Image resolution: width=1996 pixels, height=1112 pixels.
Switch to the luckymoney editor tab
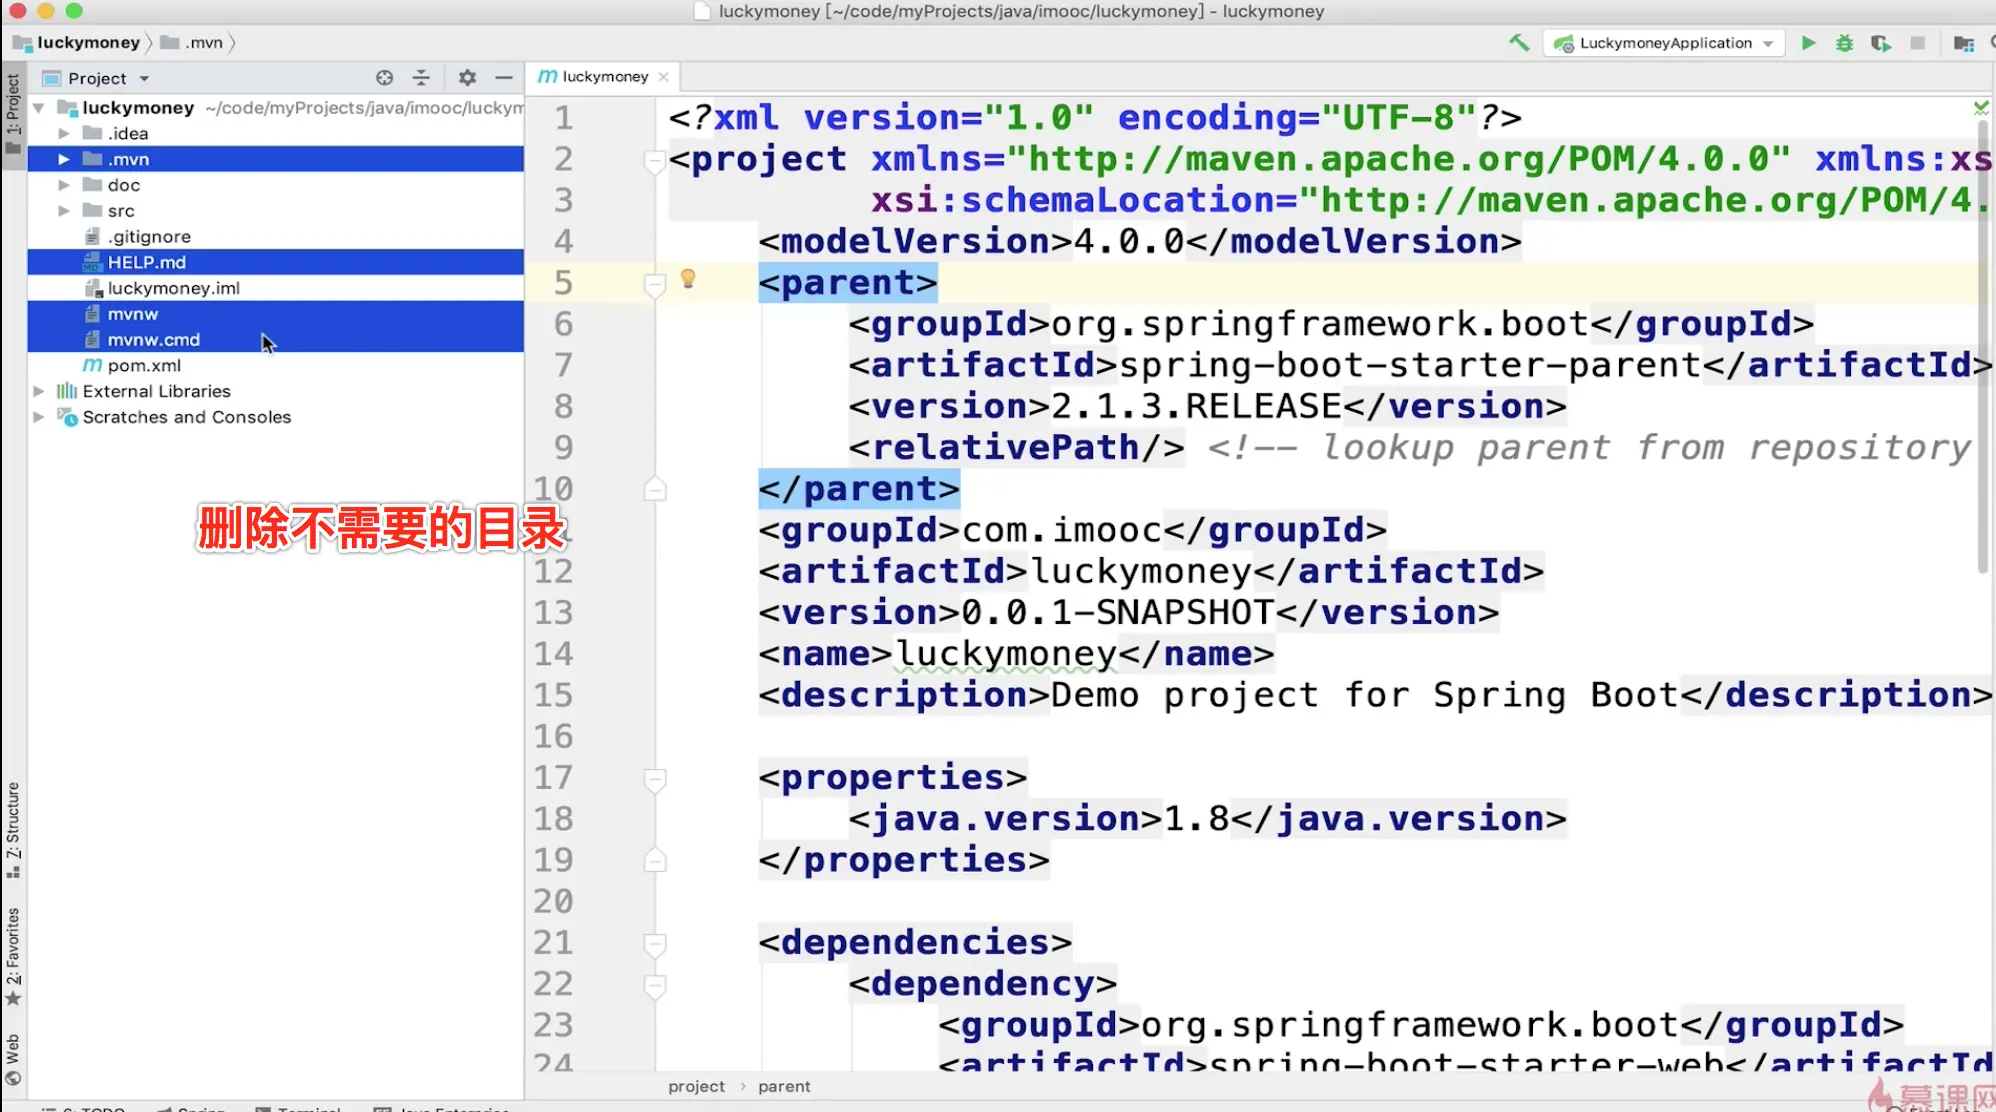pos(604,77)
